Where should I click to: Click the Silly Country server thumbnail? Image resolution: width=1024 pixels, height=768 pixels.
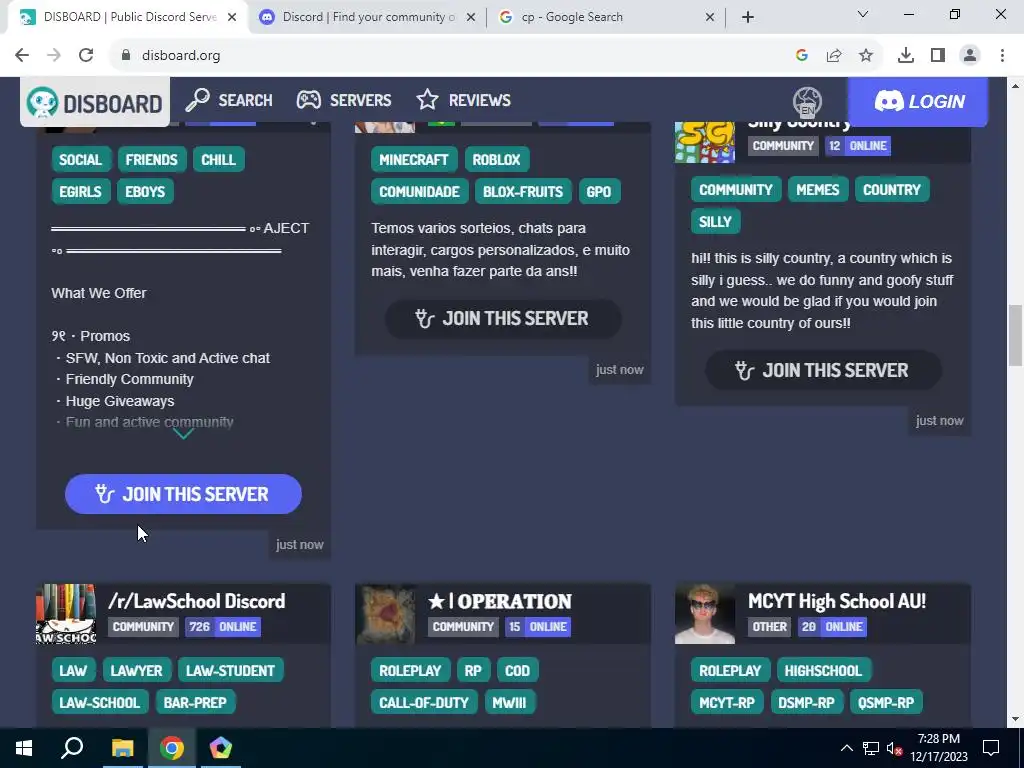click(x=705, y=142)
